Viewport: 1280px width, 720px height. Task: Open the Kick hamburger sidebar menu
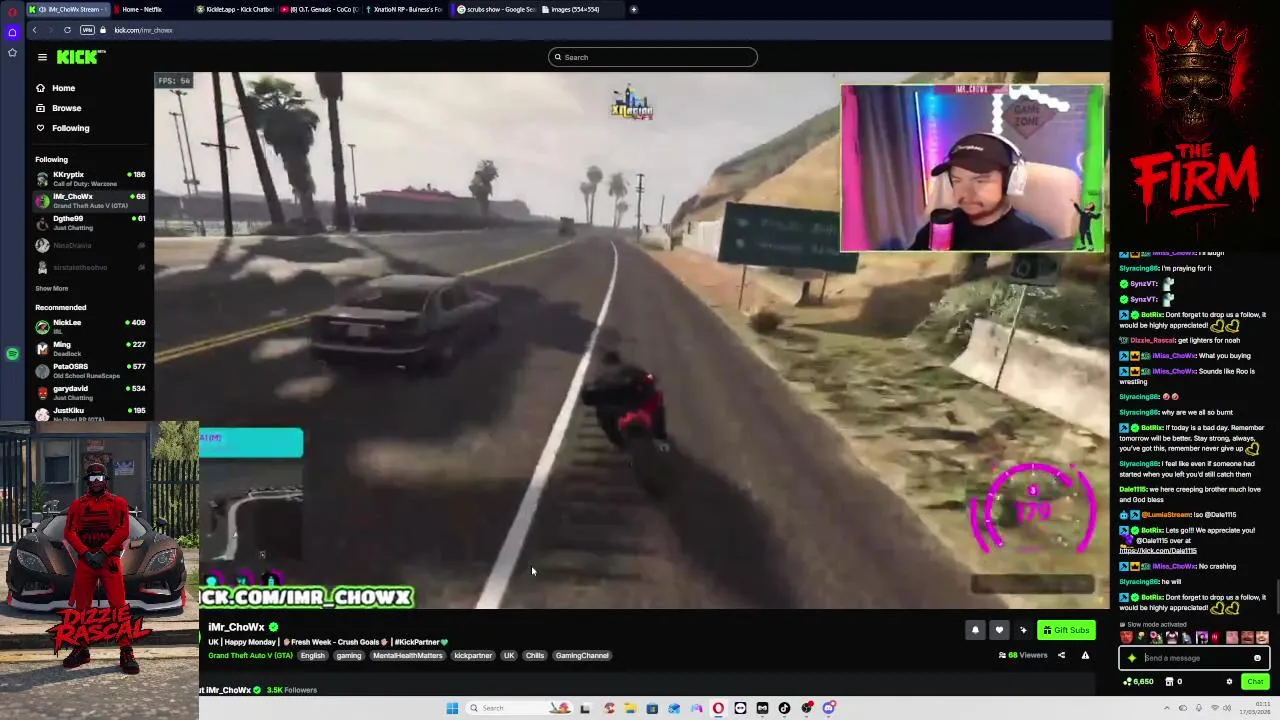coord(42,57)
